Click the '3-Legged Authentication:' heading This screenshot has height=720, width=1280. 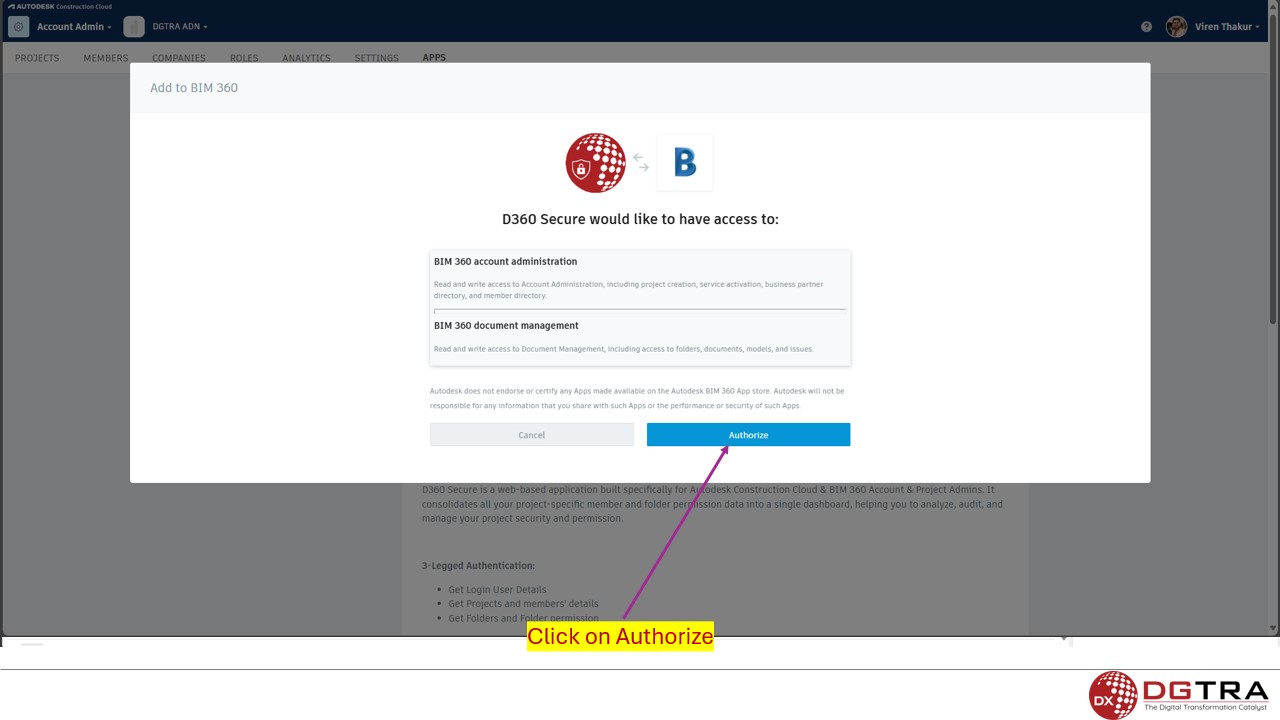point(478,565)
